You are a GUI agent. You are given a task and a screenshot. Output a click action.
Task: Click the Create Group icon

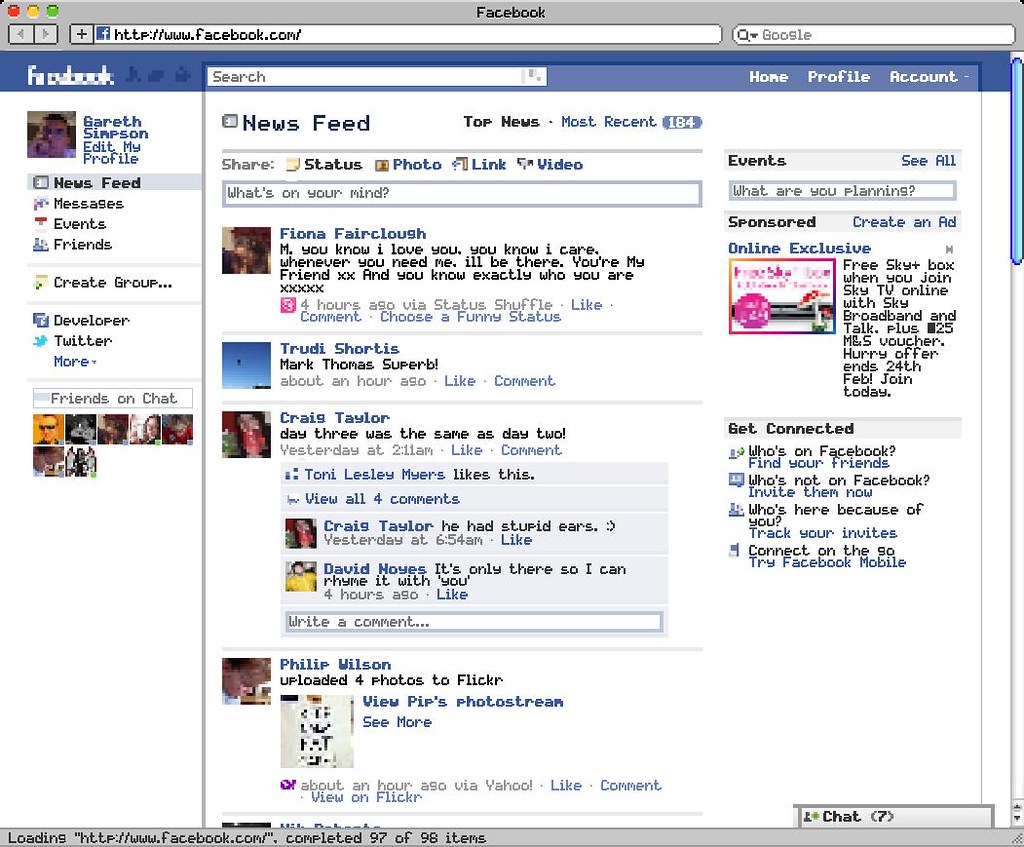click(x=40, y=283)
